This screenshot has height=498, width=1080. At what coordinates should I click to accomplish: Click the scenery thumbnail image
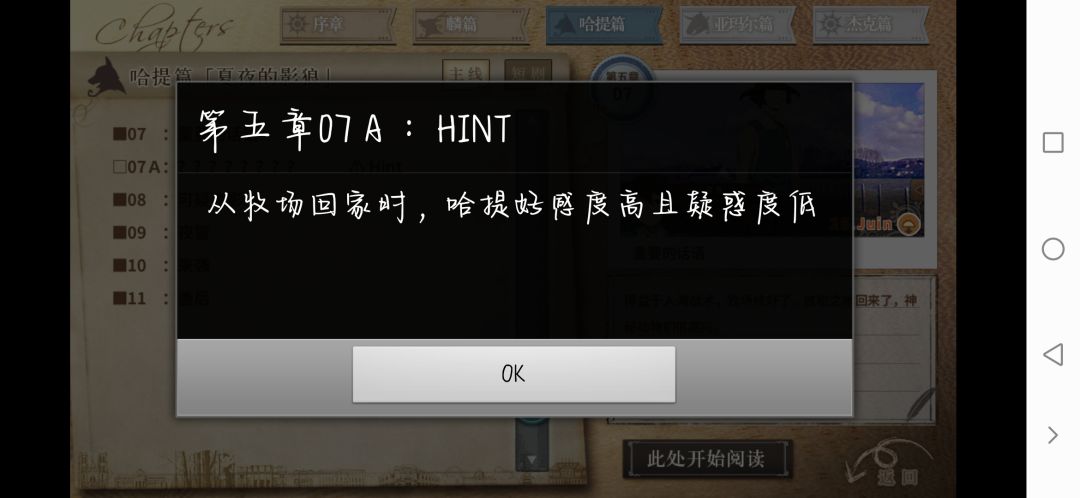tap(889, 160)
